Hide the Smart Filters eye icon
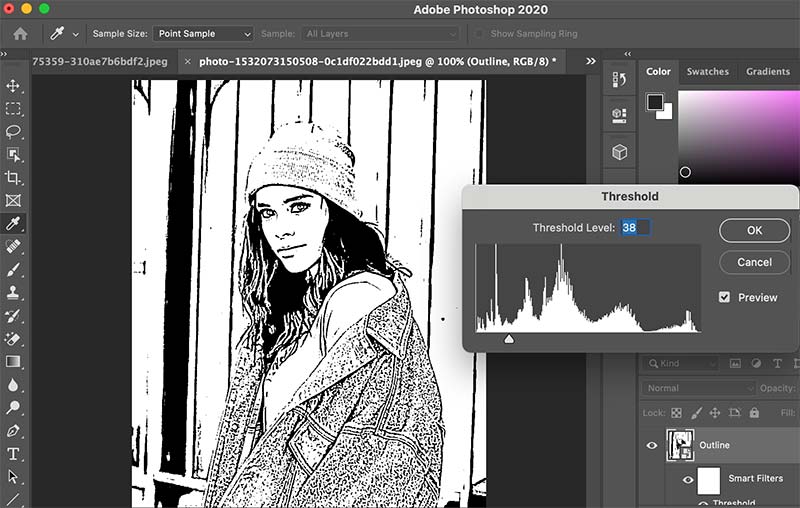The width and height of the screenshot is (800, 508). pyautogui.click(x=688, y=479)
